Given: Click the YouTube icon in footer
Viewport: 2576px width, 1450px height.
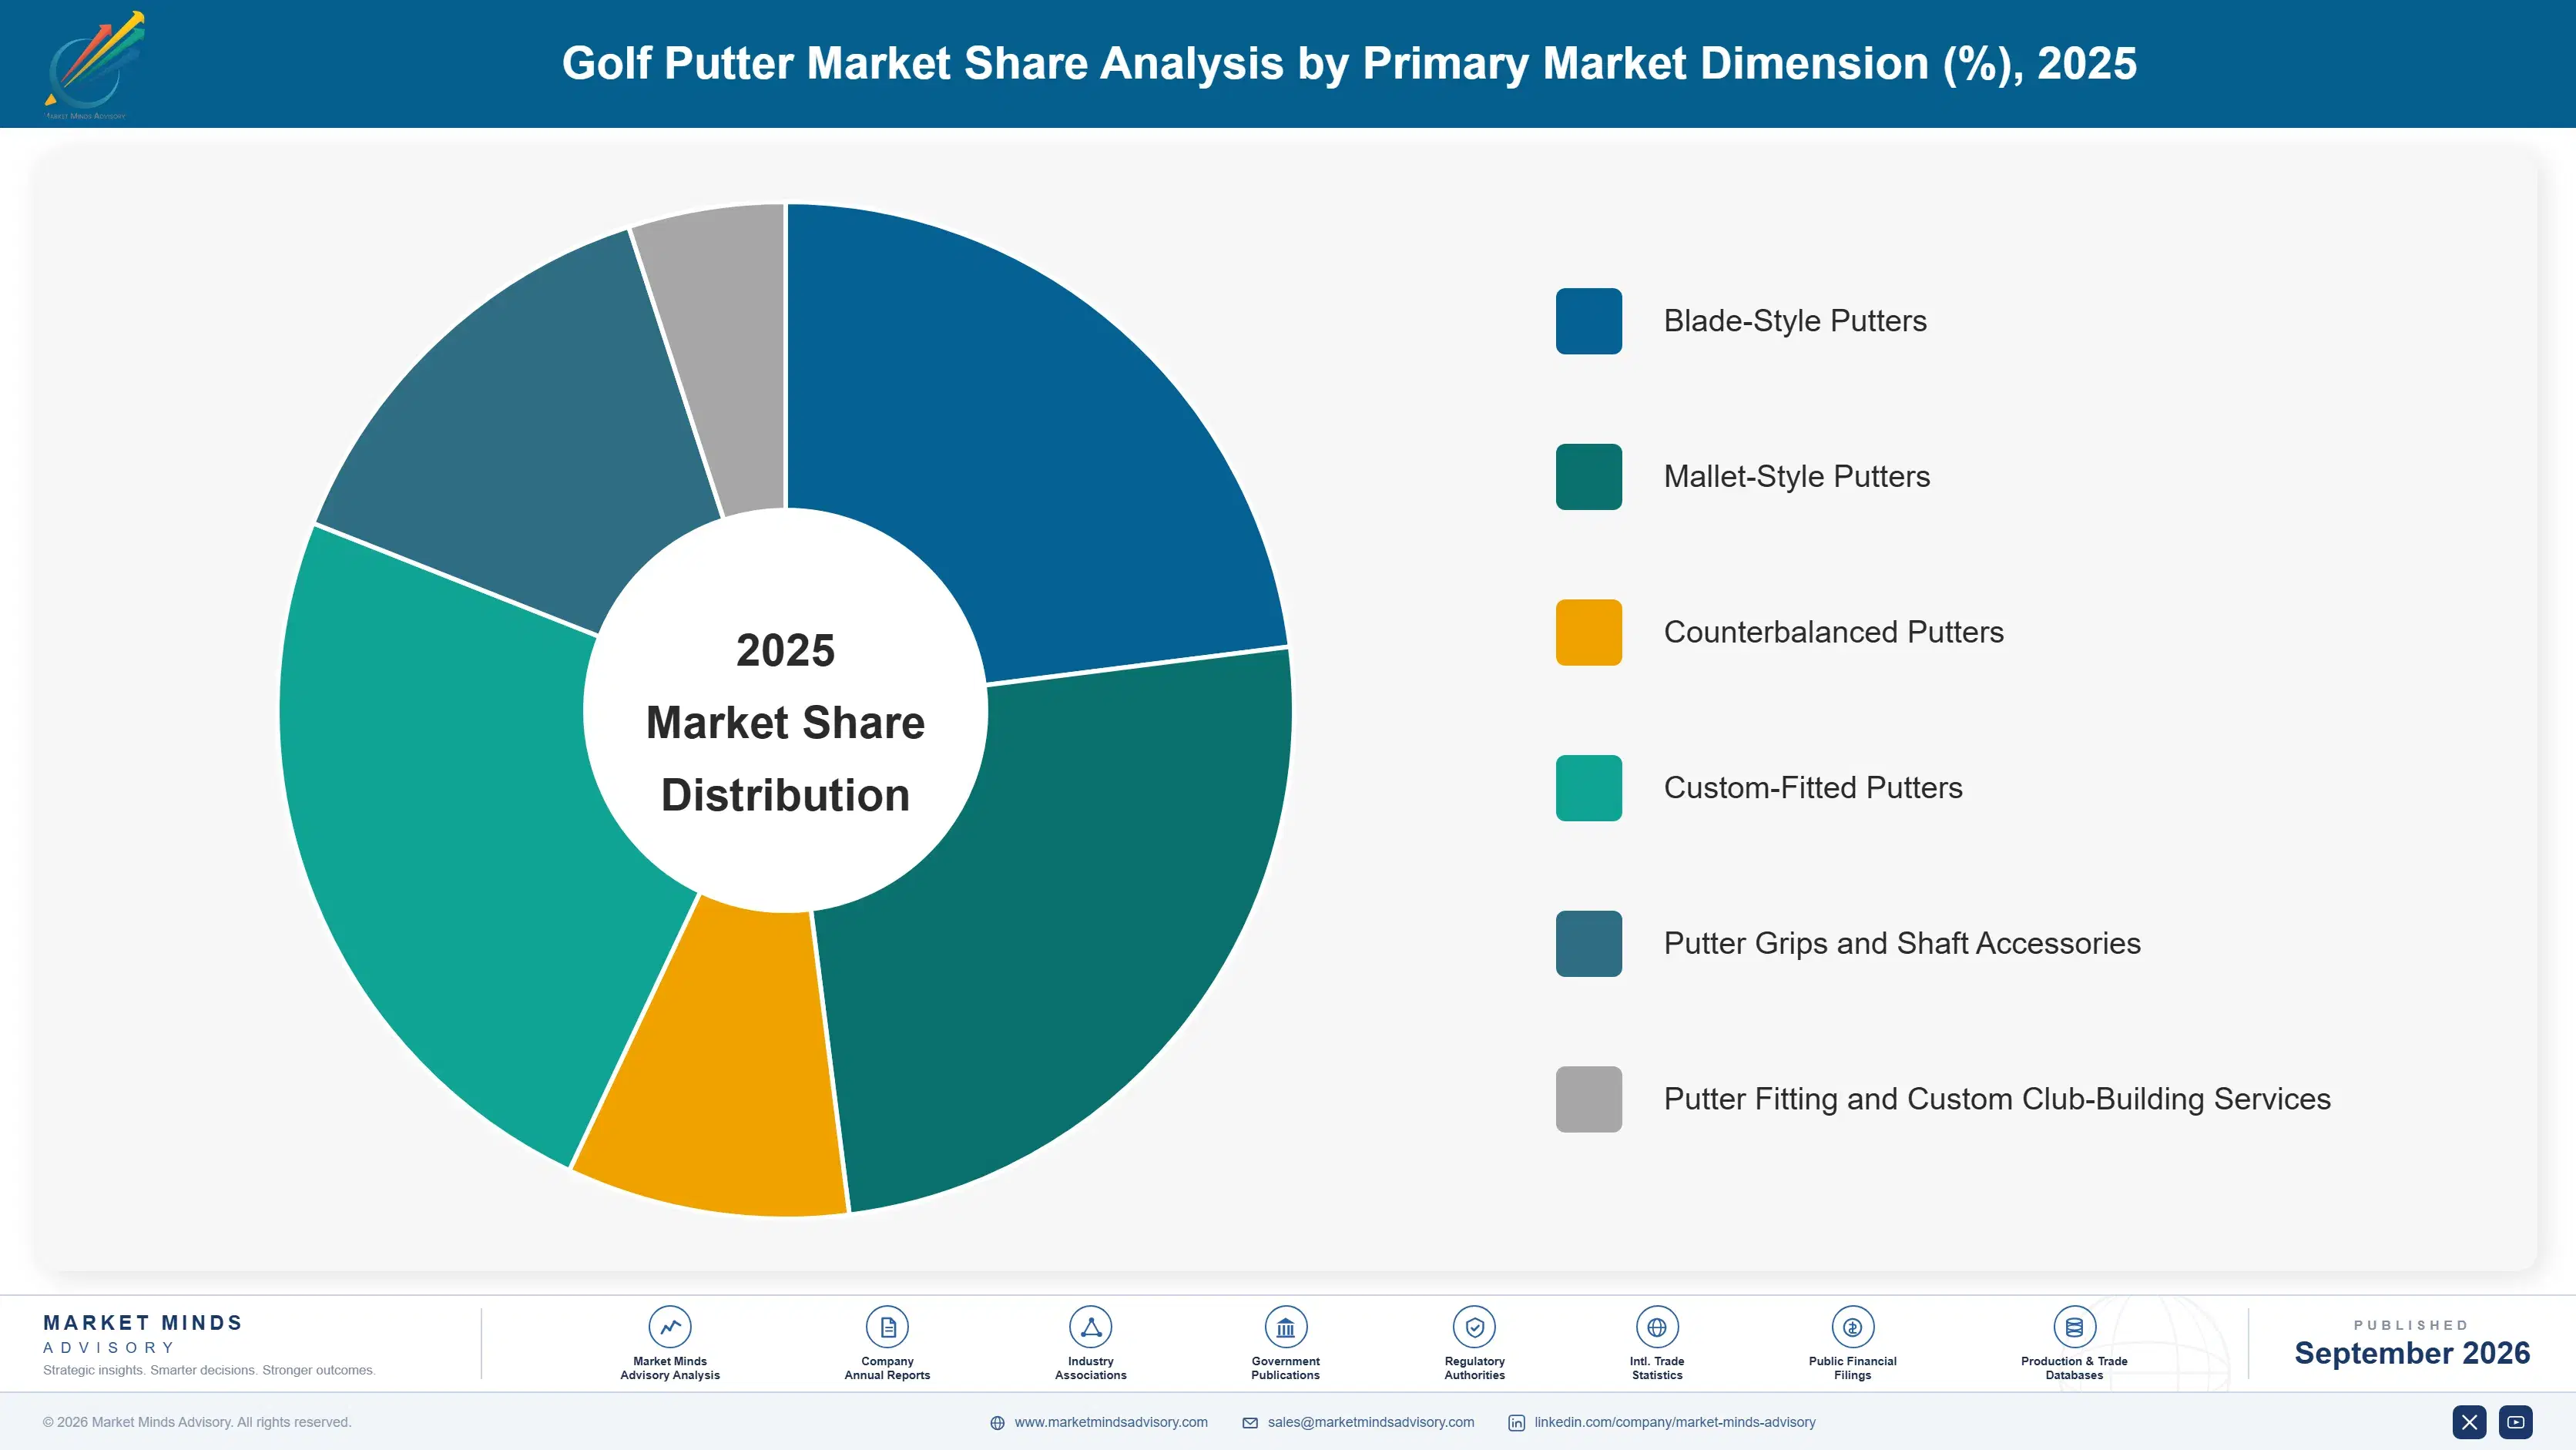Looking at the screenshot, I should pyautogui.click(x=2515, y=1422).
